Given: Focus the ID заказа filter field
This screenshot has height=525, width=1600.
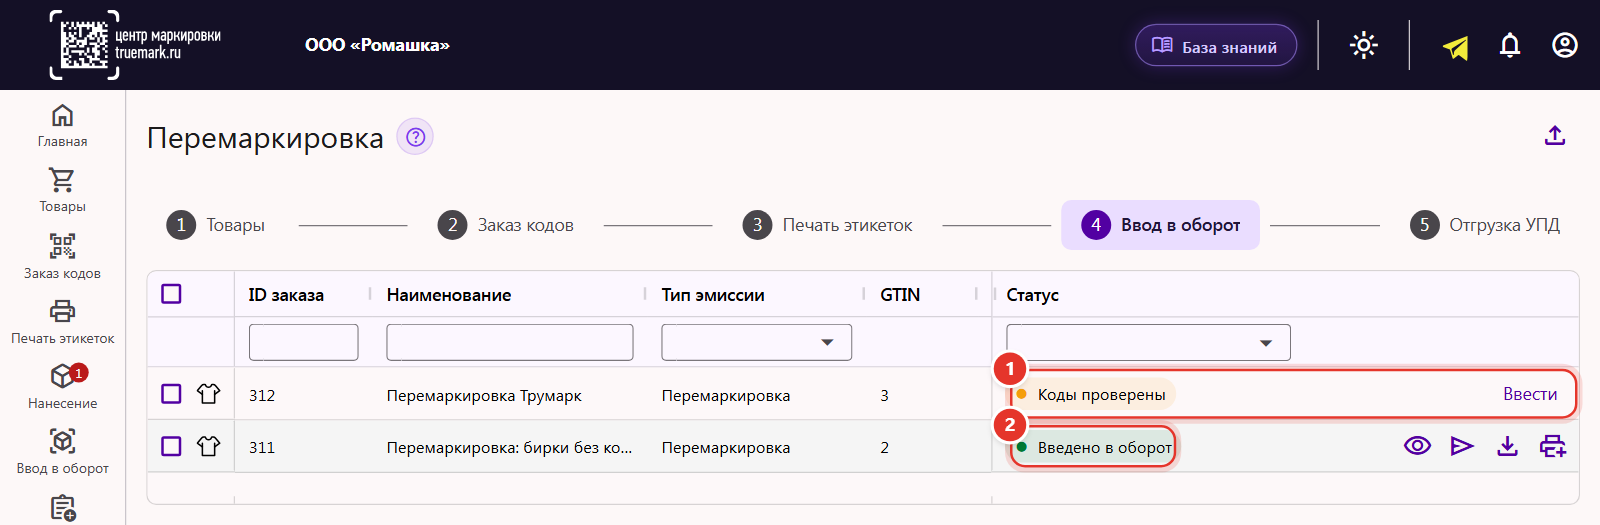Looking at the screenshot, I should pos(303,342).
